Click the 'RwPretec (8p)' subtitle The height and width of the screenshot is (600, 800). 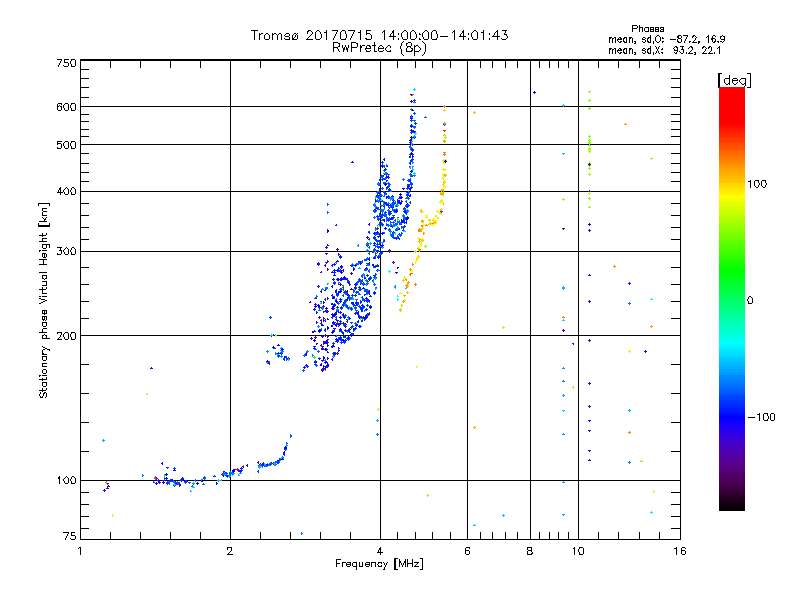[x=379, y=48]
